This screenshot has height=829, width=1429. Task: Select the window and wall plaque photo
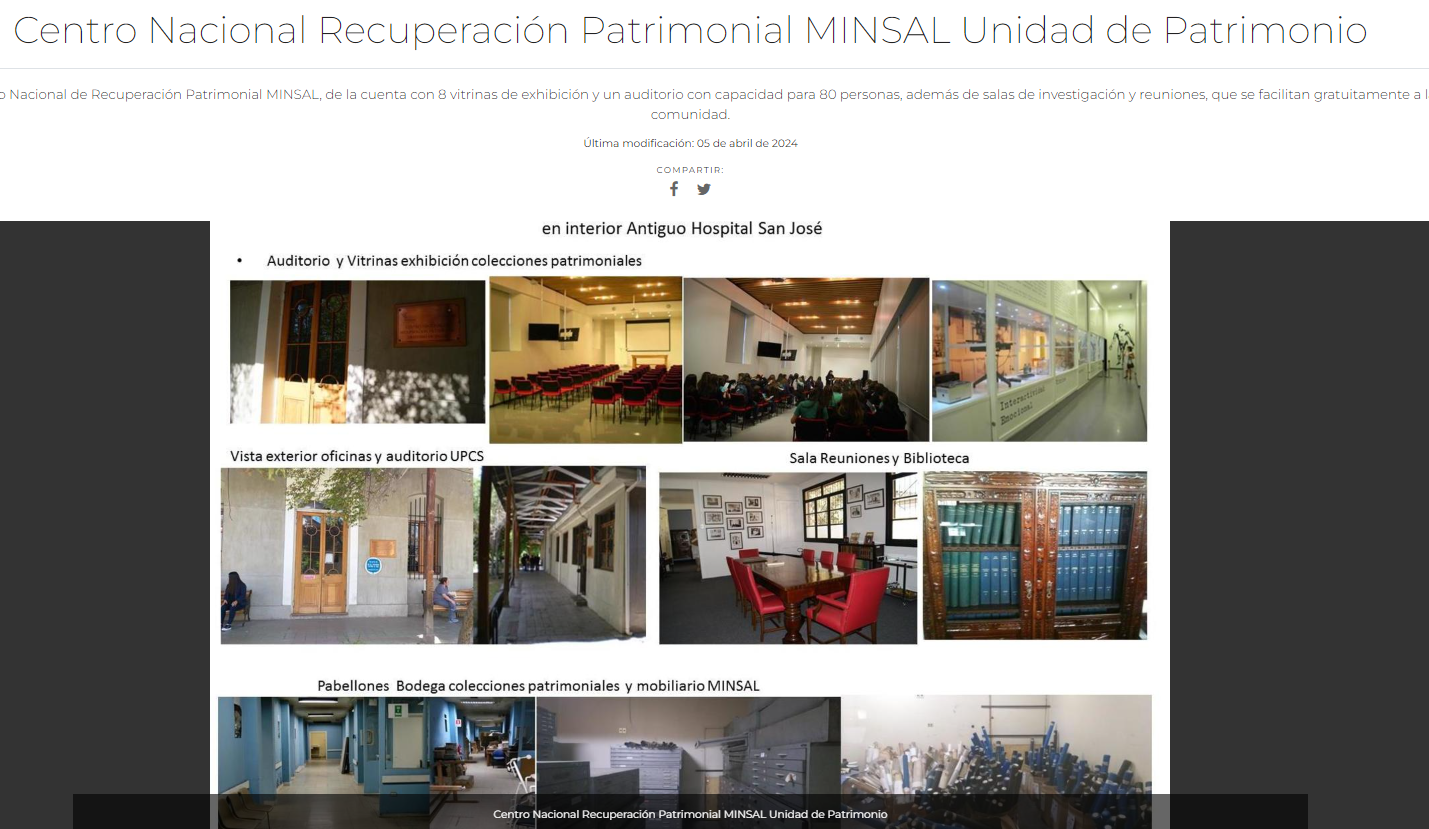point(357,351)
